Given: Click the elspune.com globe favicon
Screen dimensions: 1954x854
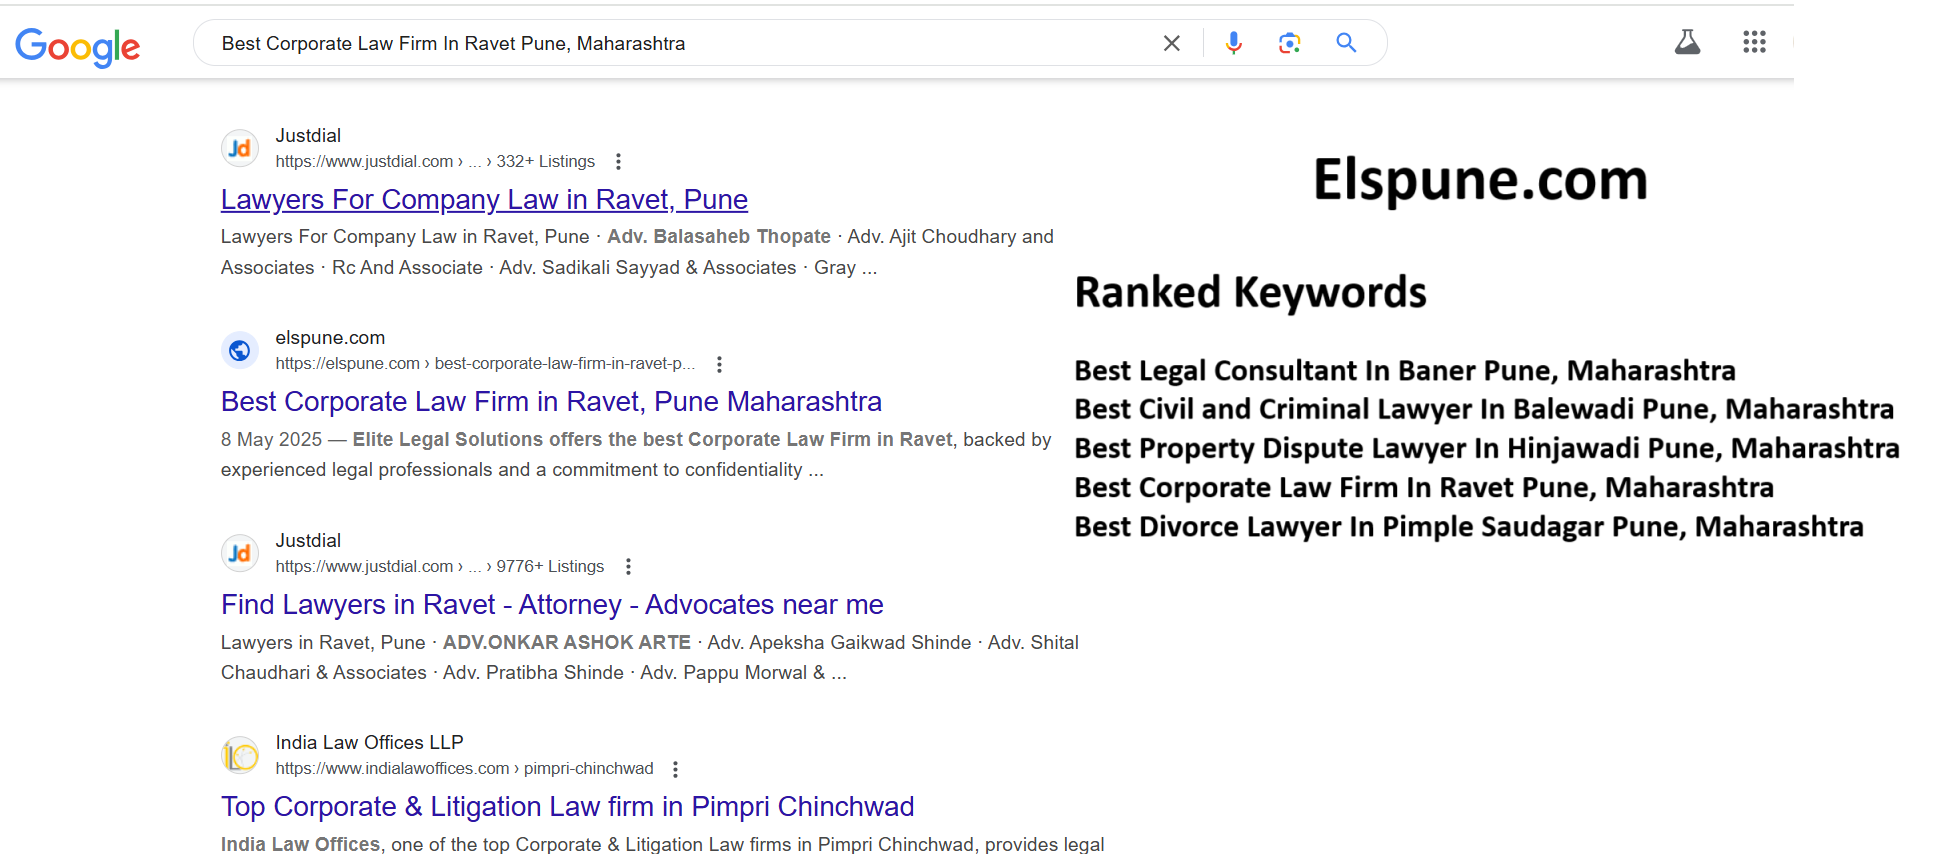Looking at the screenshot, I should coord(240,351).
